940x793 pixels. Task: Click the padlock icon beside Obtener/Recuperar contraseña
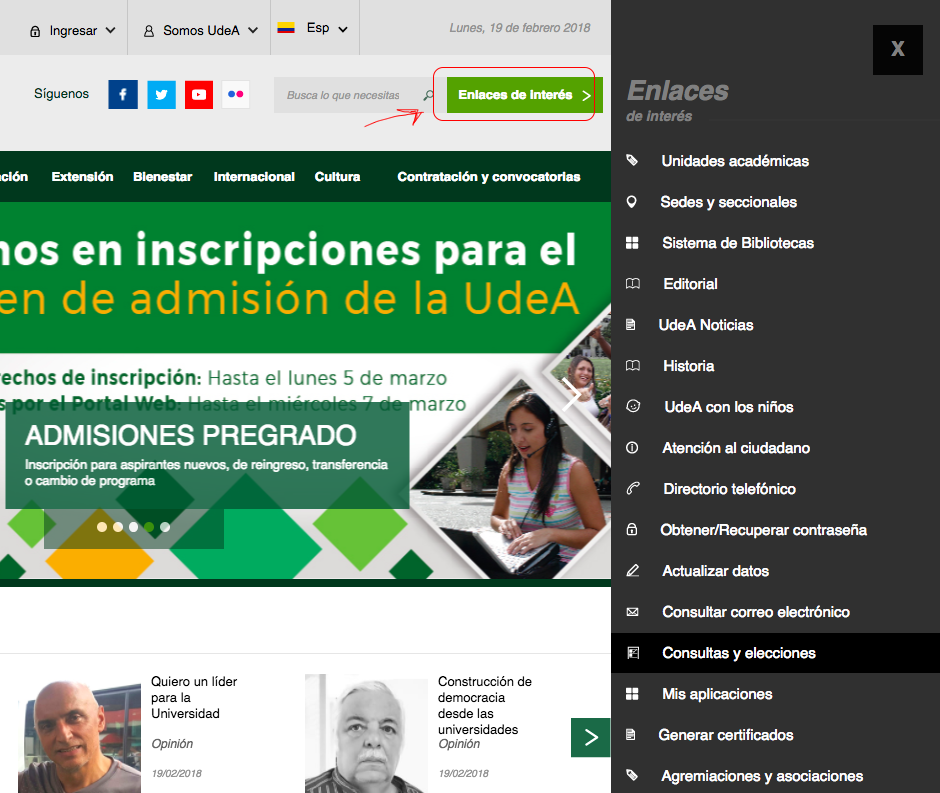coord(631,529)
